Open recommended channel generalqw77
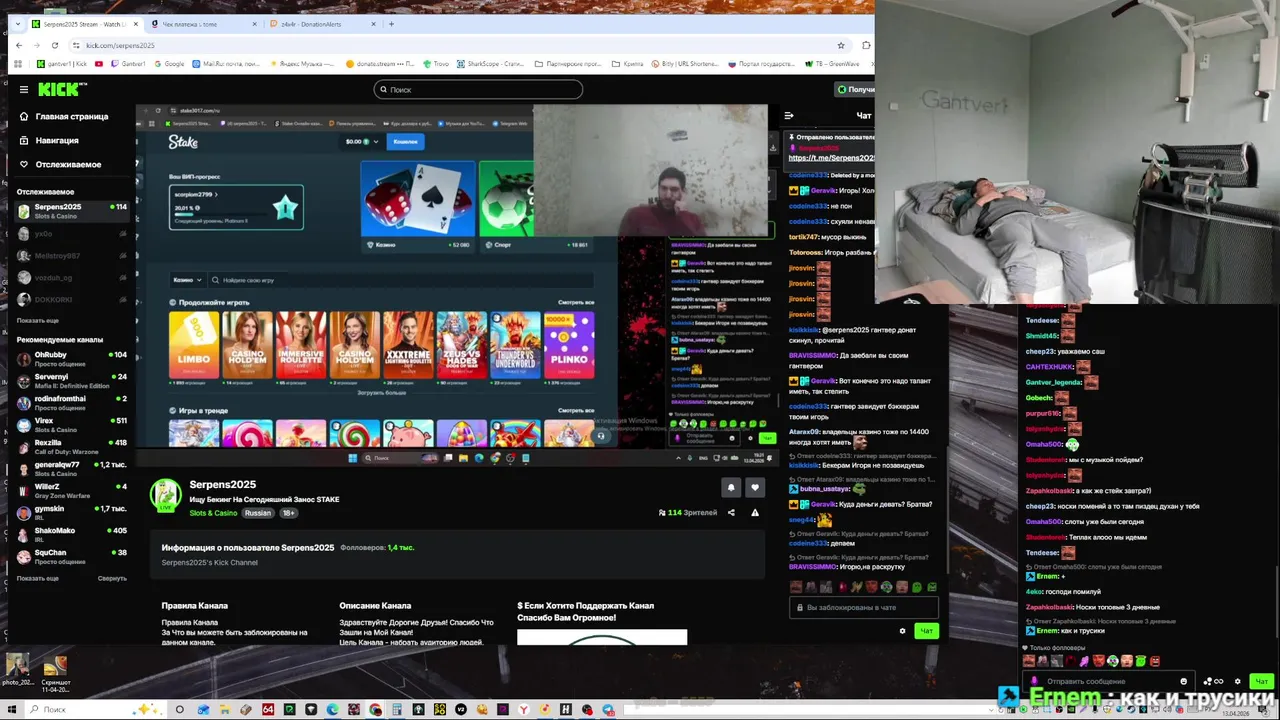 tap(72, 469)
